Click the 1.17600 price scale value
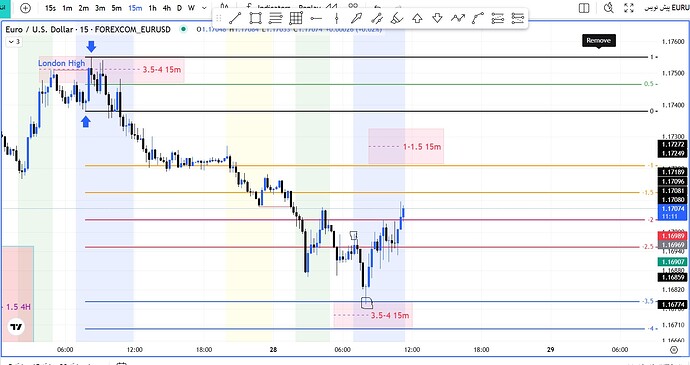690x365 pixels. (673, 42)
